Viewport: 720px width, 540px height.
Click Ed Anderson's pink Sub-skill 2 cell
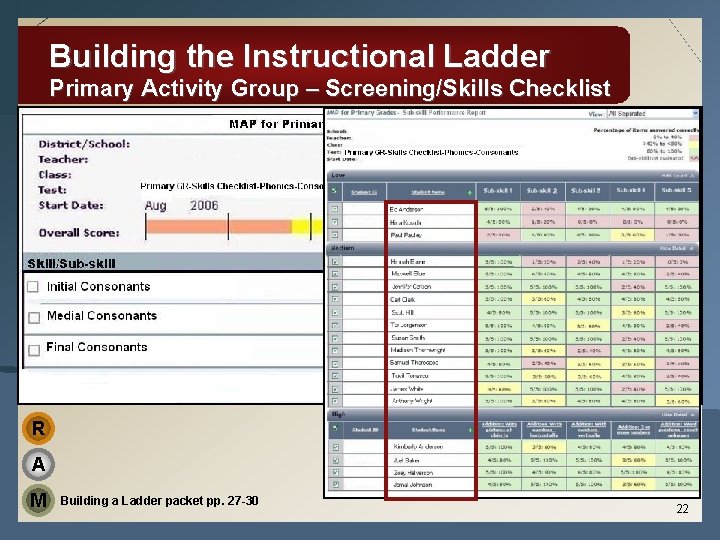tap(543, 209)
